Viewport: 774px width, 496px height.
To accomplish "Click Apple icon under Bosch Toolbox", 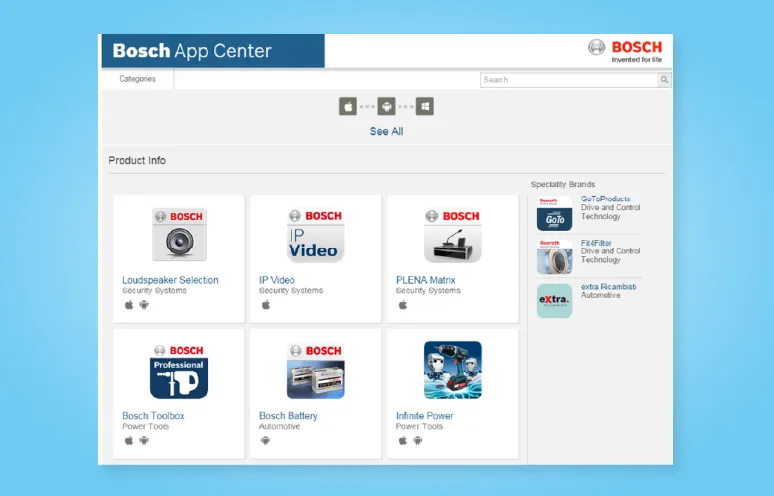I will 129,440.
